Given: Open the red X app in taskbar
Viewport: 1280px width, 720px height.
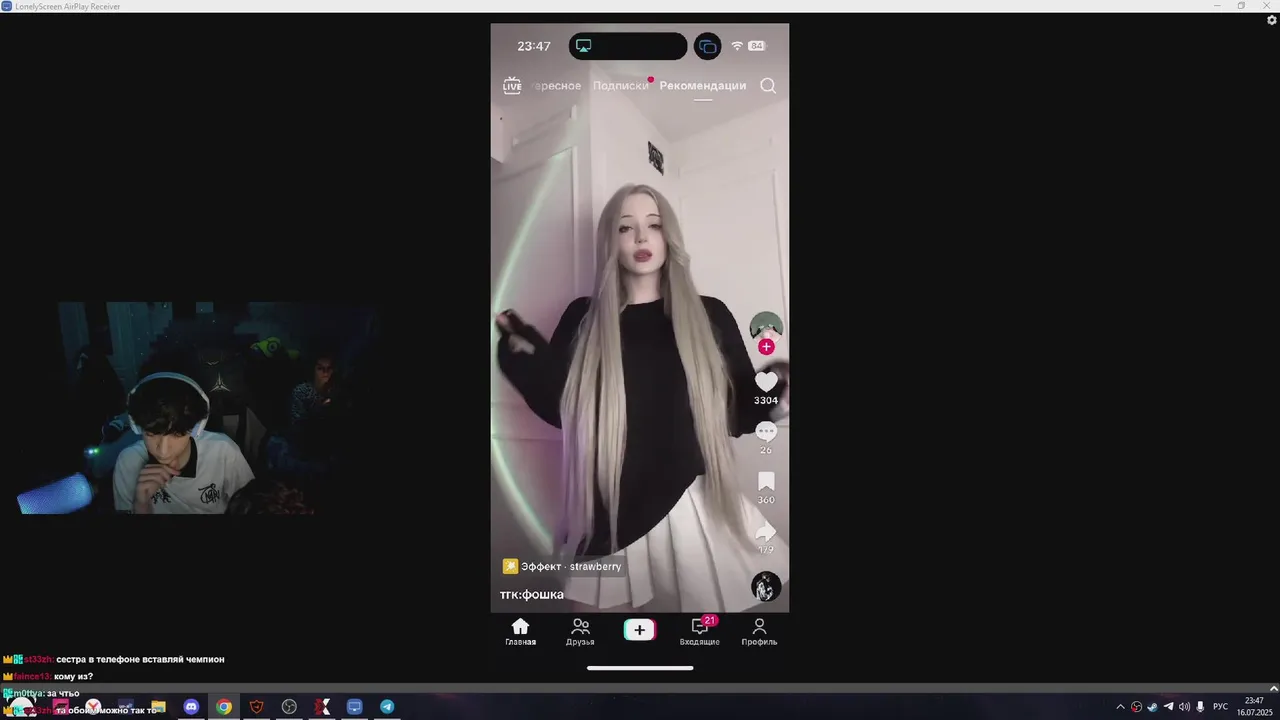Looking at the screenshot, I should [322, 707].
